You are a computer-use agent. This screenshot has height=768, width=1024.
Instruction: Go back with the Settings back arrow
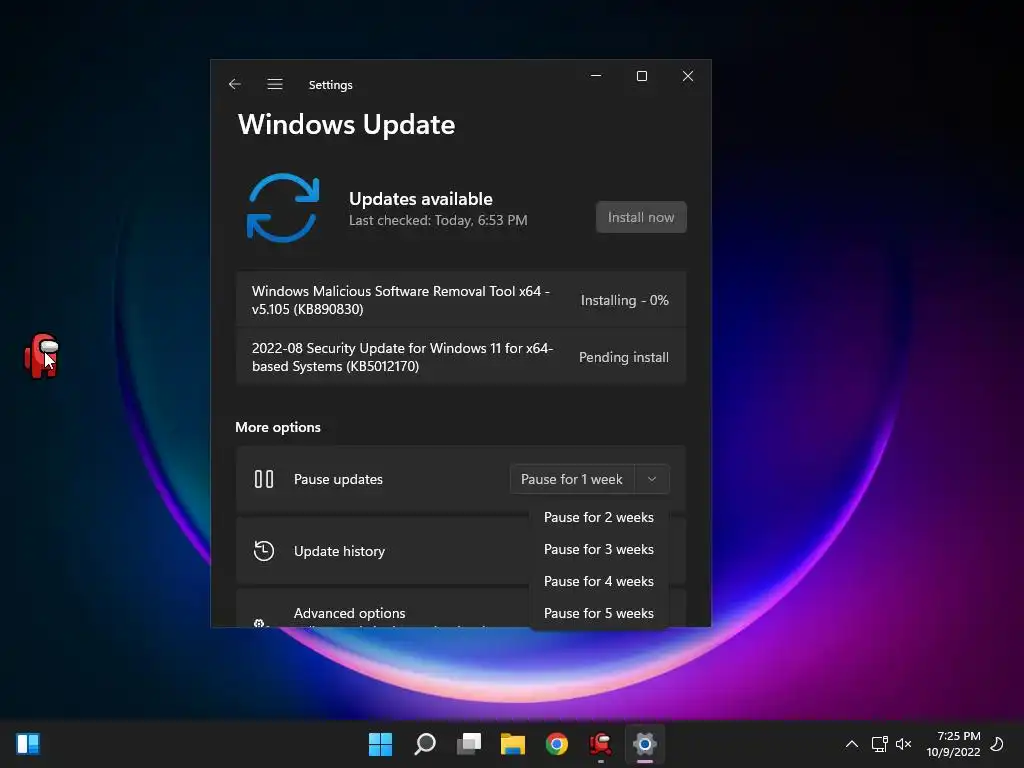pyautogui.click(x=235, y=84)
